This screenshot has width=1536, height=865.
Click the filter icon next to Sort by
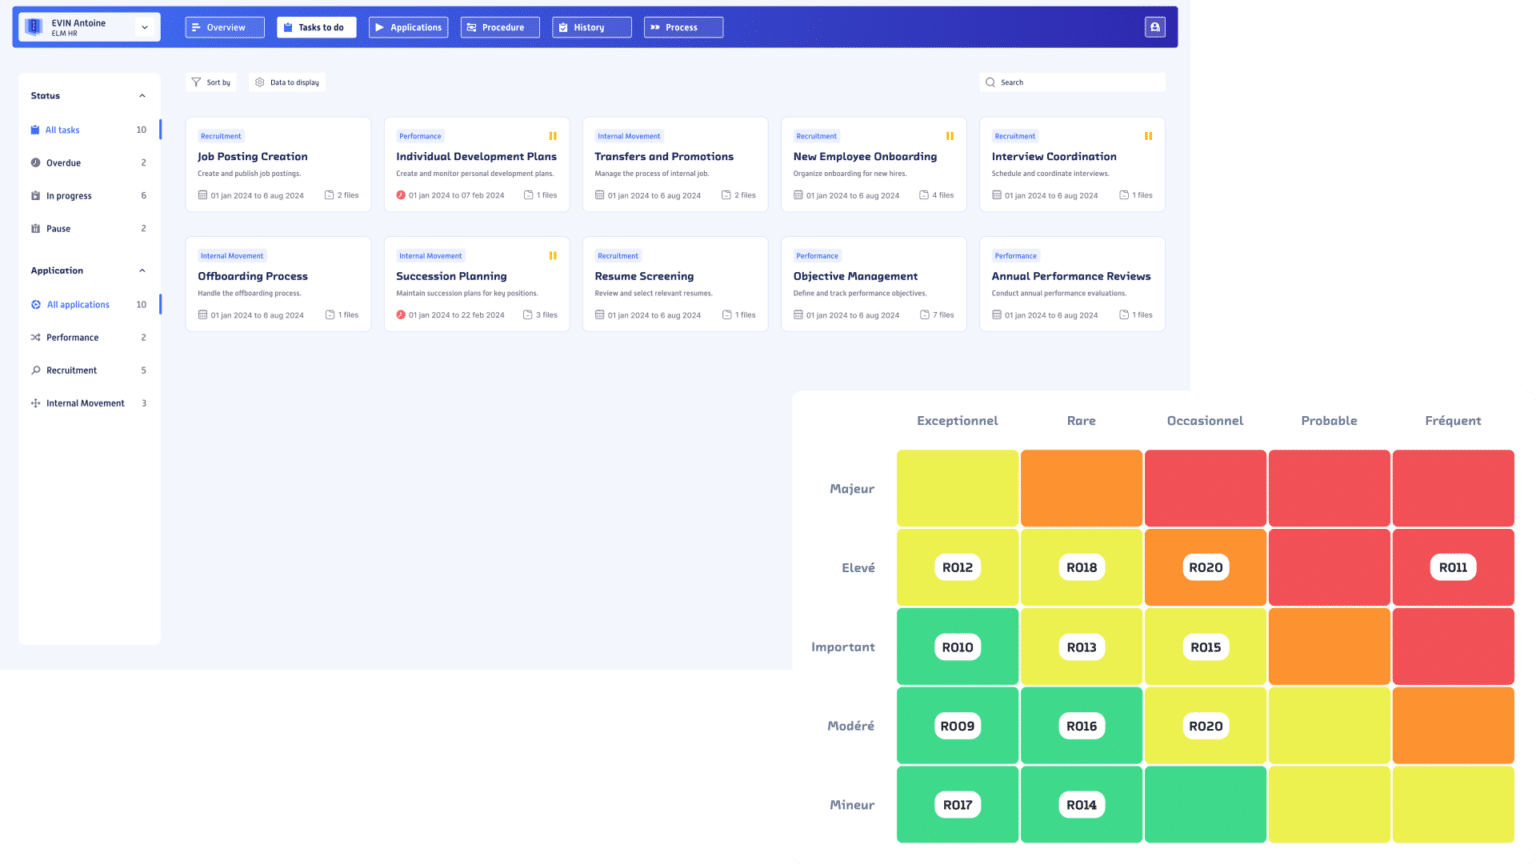196,82
